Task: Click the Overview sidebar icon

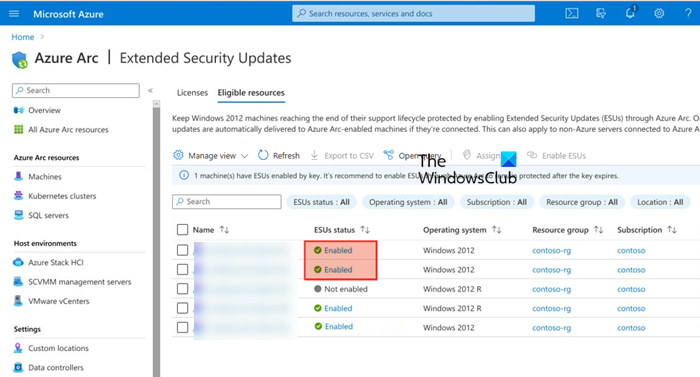Action: [18, 110]
